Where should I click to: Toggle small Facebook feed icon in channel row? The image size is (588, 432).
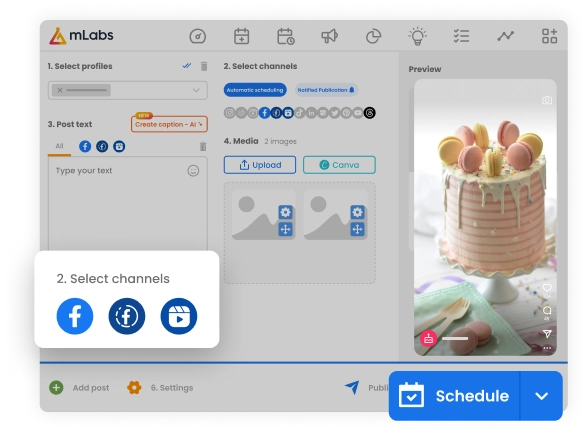[x=264, y=113]
